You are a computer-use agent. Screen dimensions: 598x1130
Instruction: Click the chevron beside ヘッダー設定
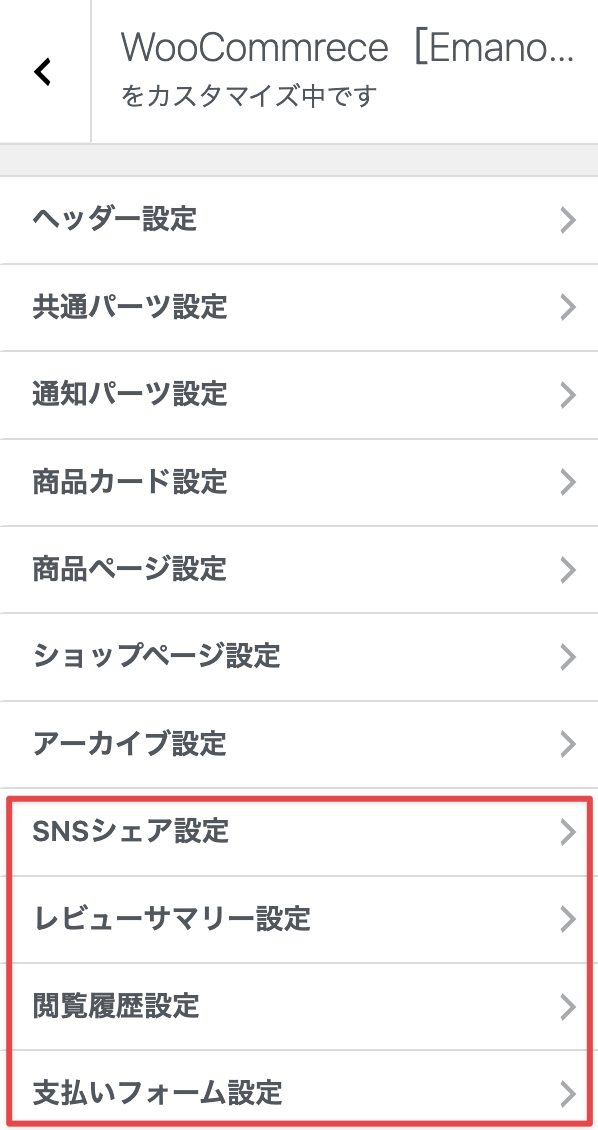point(568,220)
